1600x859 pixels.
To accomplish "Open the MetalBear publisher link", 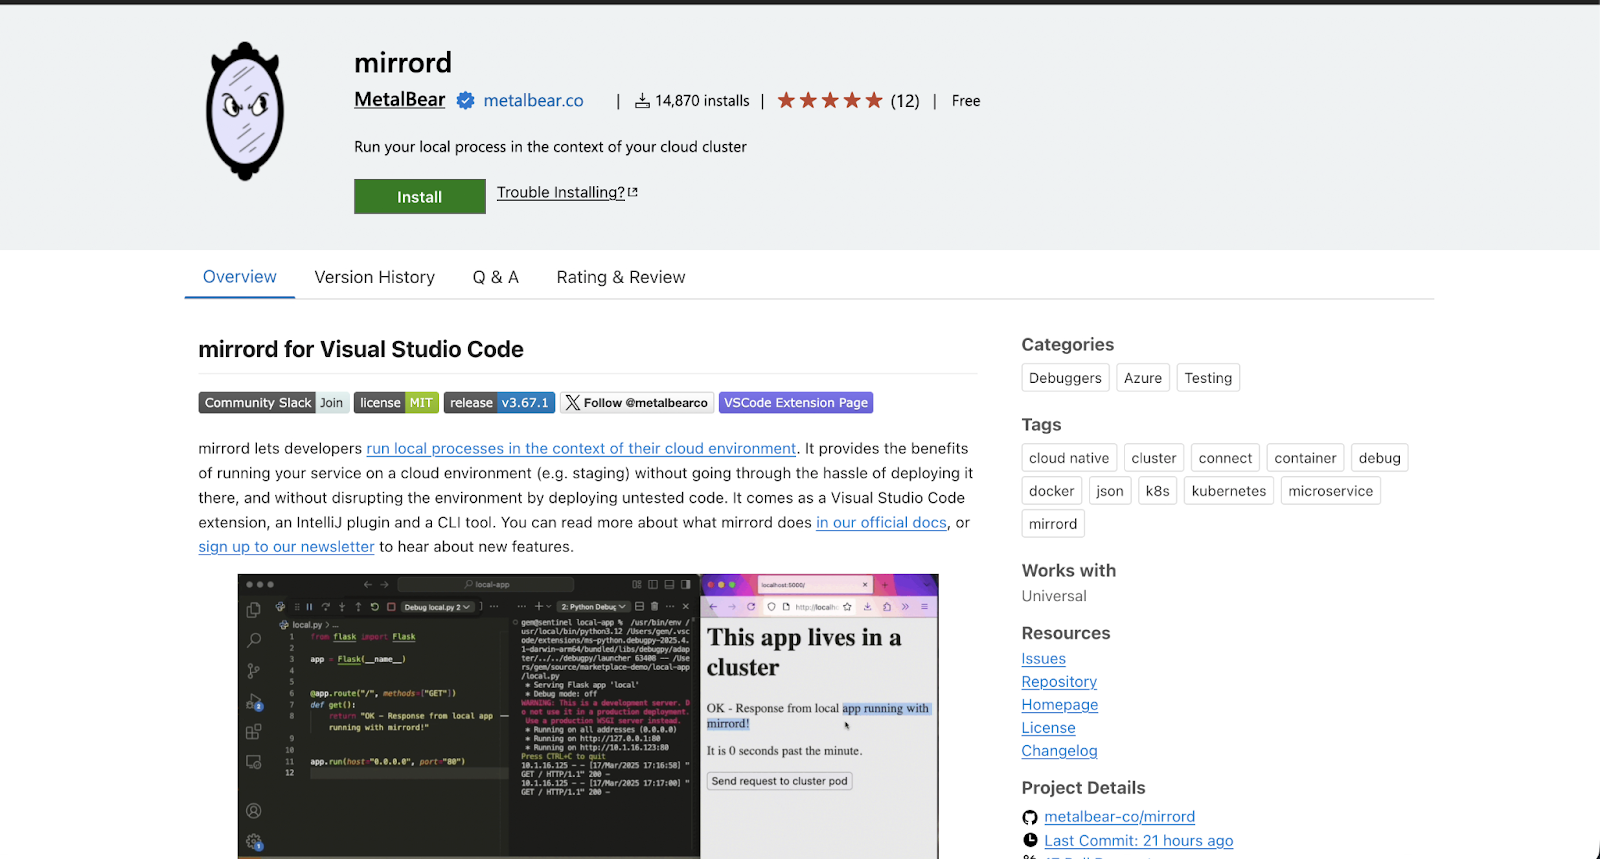I will (400, 99).
